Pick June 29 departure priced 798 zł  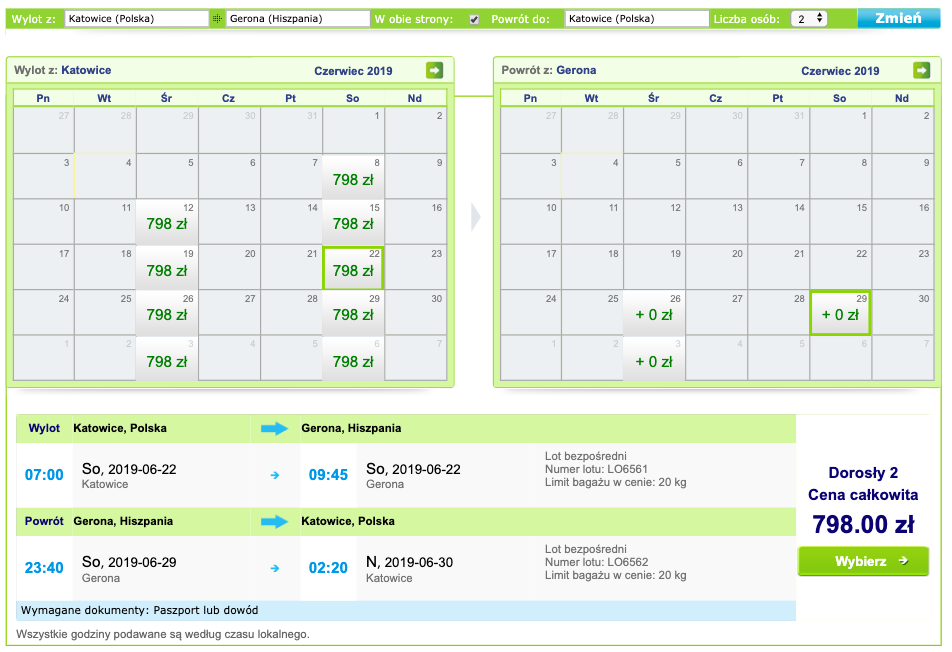tap(353, 313)
